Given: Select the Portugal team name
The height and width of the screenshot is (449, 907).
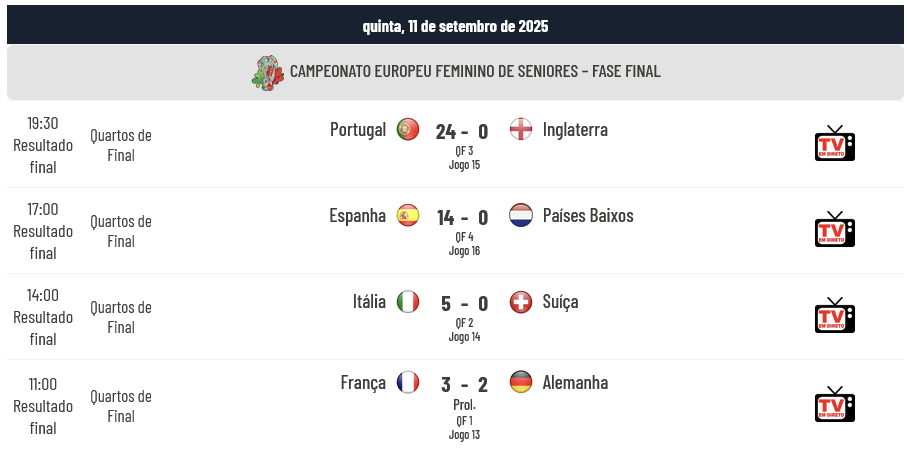Looking at the screenshot, I should point(358,129).
